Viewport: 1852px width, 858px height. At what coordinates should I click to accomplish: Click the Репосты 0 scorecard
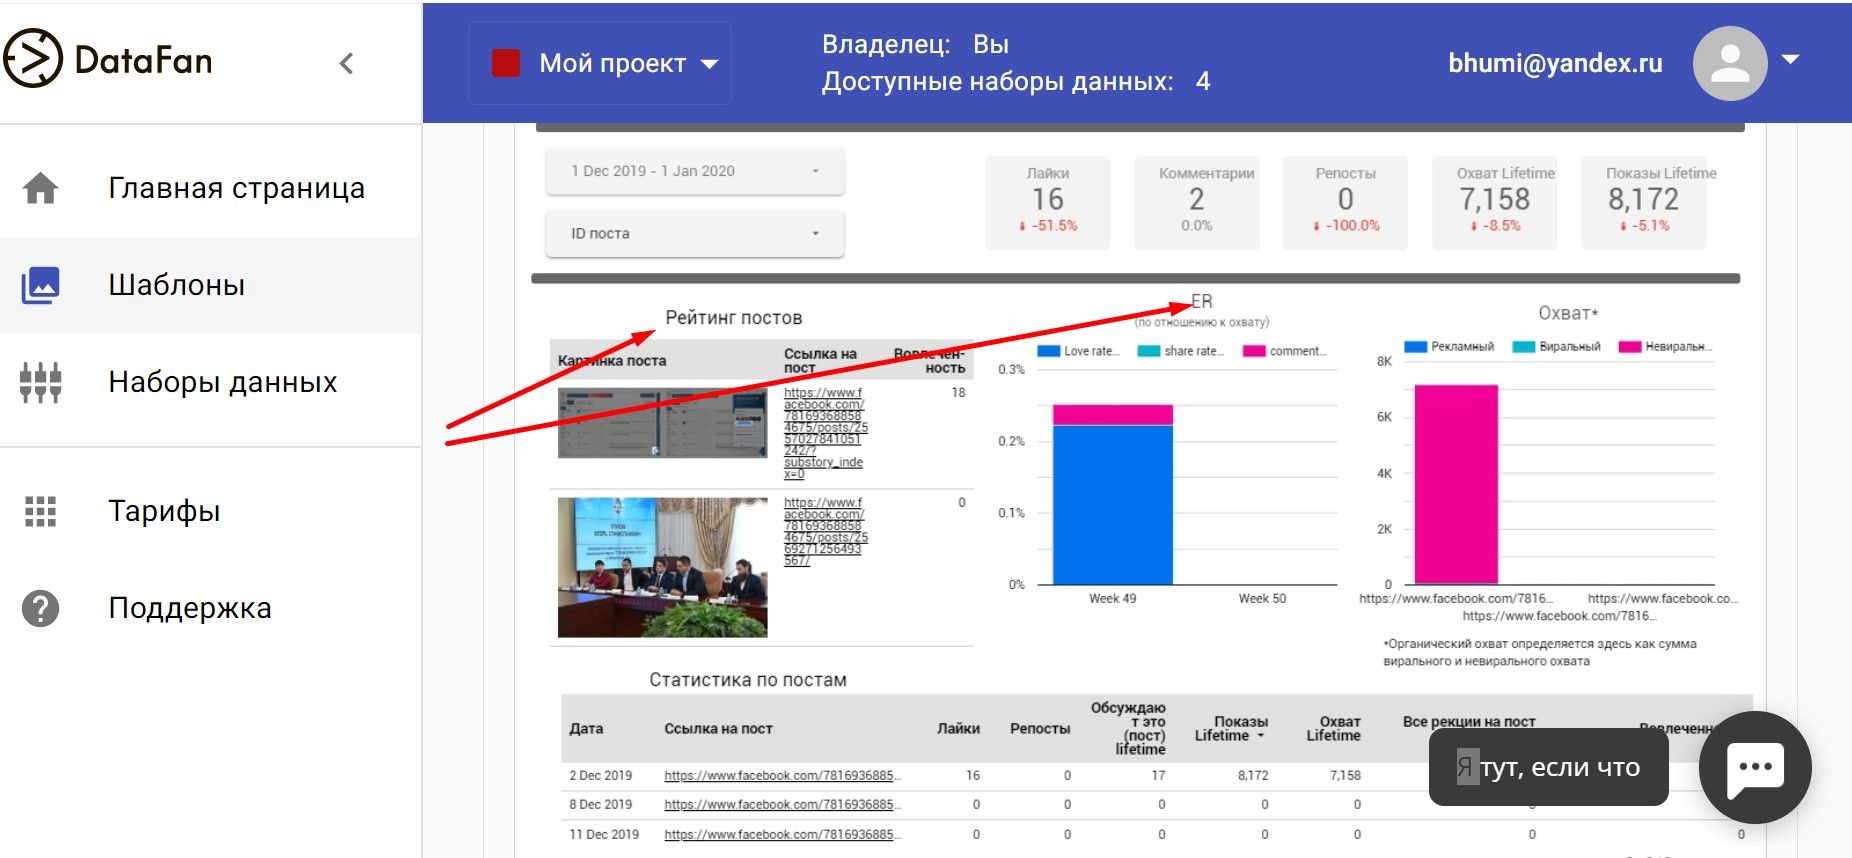tap(1345, 202)
